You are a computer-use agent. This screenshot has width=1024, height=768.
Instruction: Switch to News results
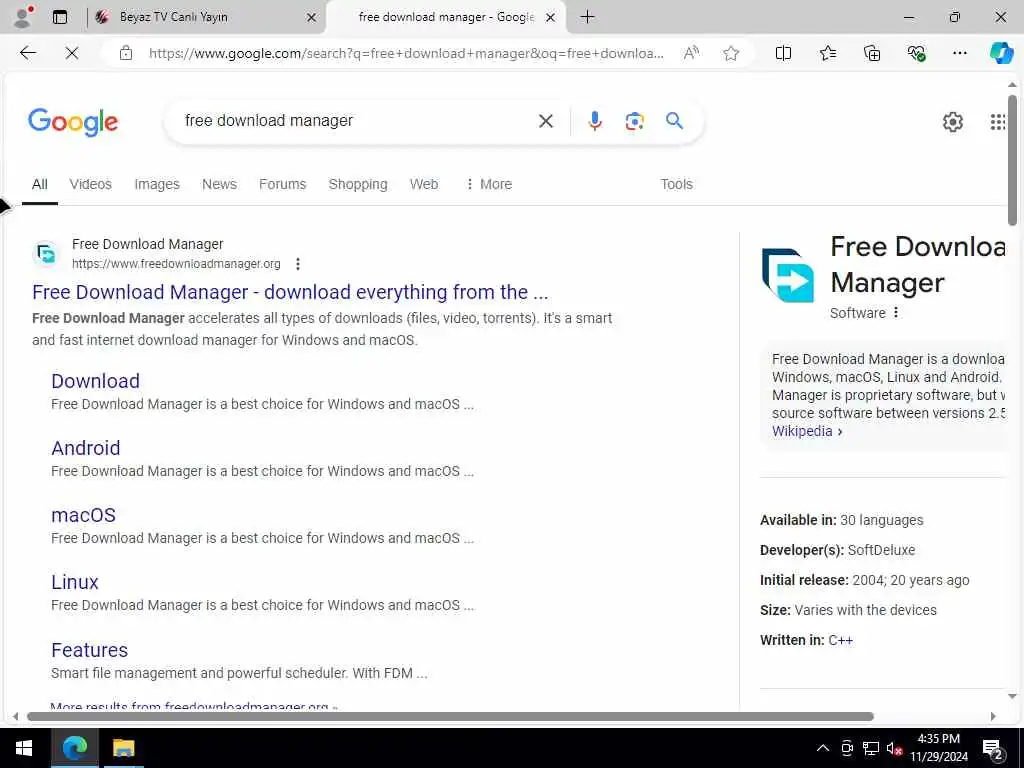(x=219, y=184)
